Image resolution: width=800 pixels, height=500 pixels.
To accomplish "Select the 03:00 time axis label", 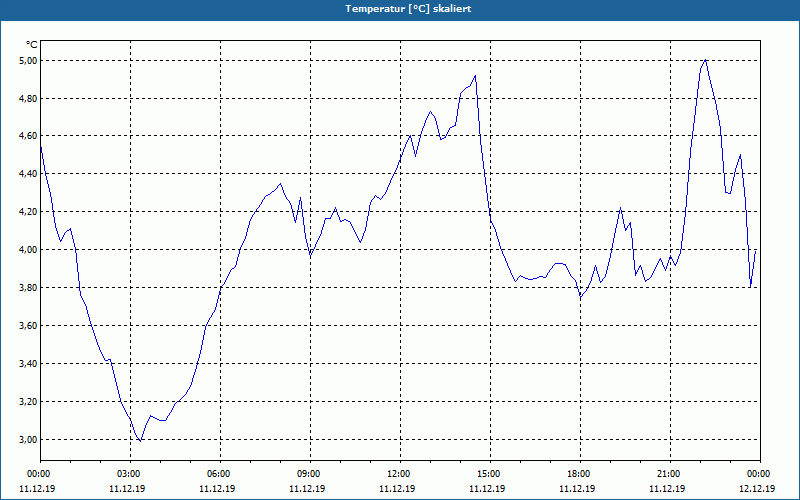I will pos(128,474).
